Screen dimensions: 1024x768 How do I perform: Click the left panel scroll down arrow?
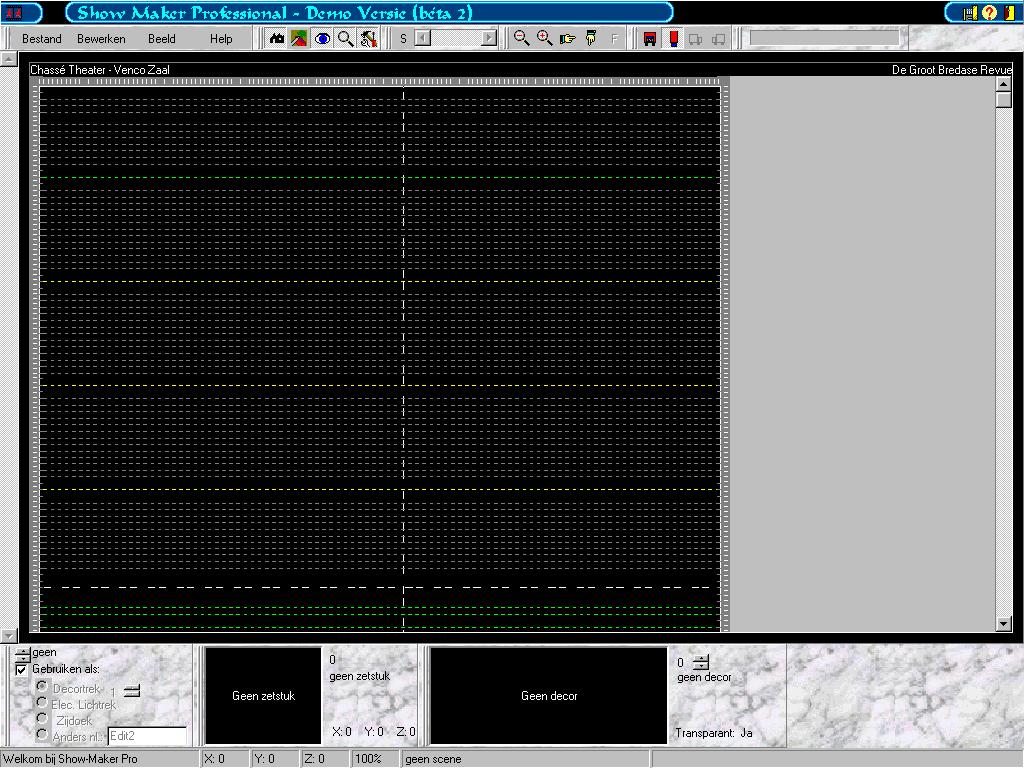tap(8, 635)
